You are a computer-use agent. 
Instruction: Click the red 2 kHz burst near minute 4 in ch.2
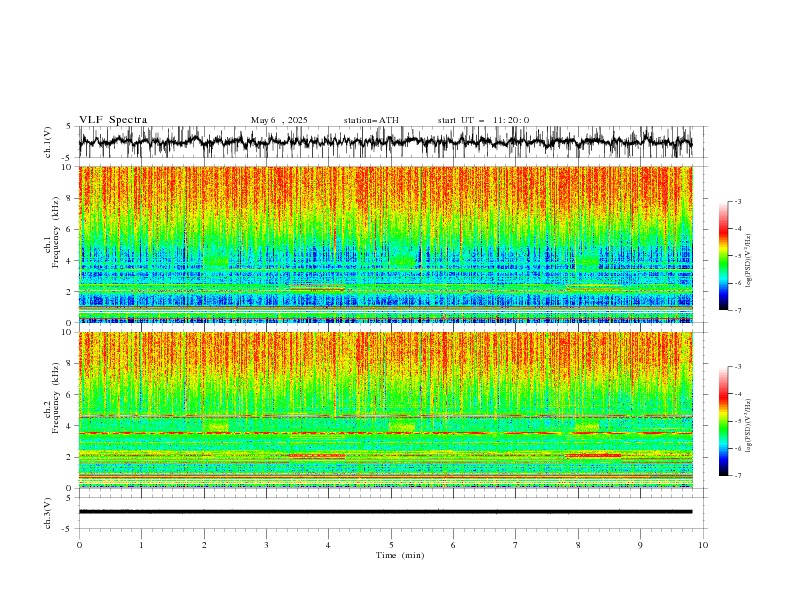pos(317,456)
